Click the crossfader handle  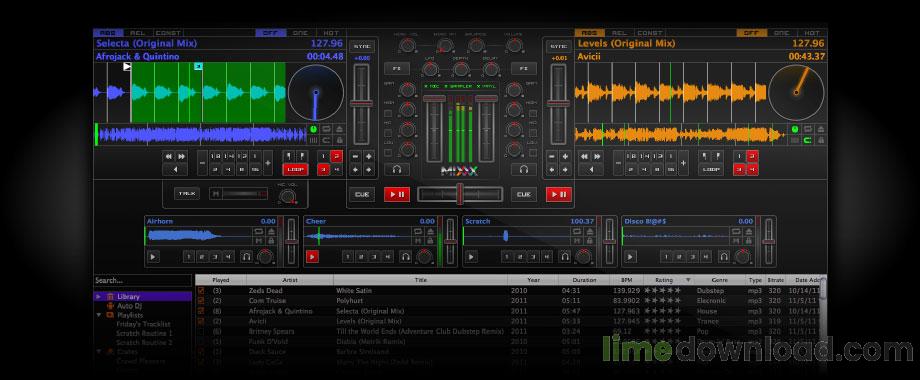(x=460, y=194)
